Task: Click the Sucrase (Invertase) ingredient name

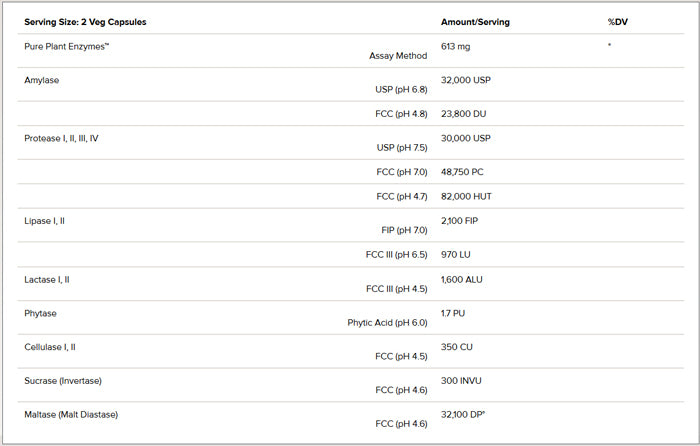Action: point(63,381)
